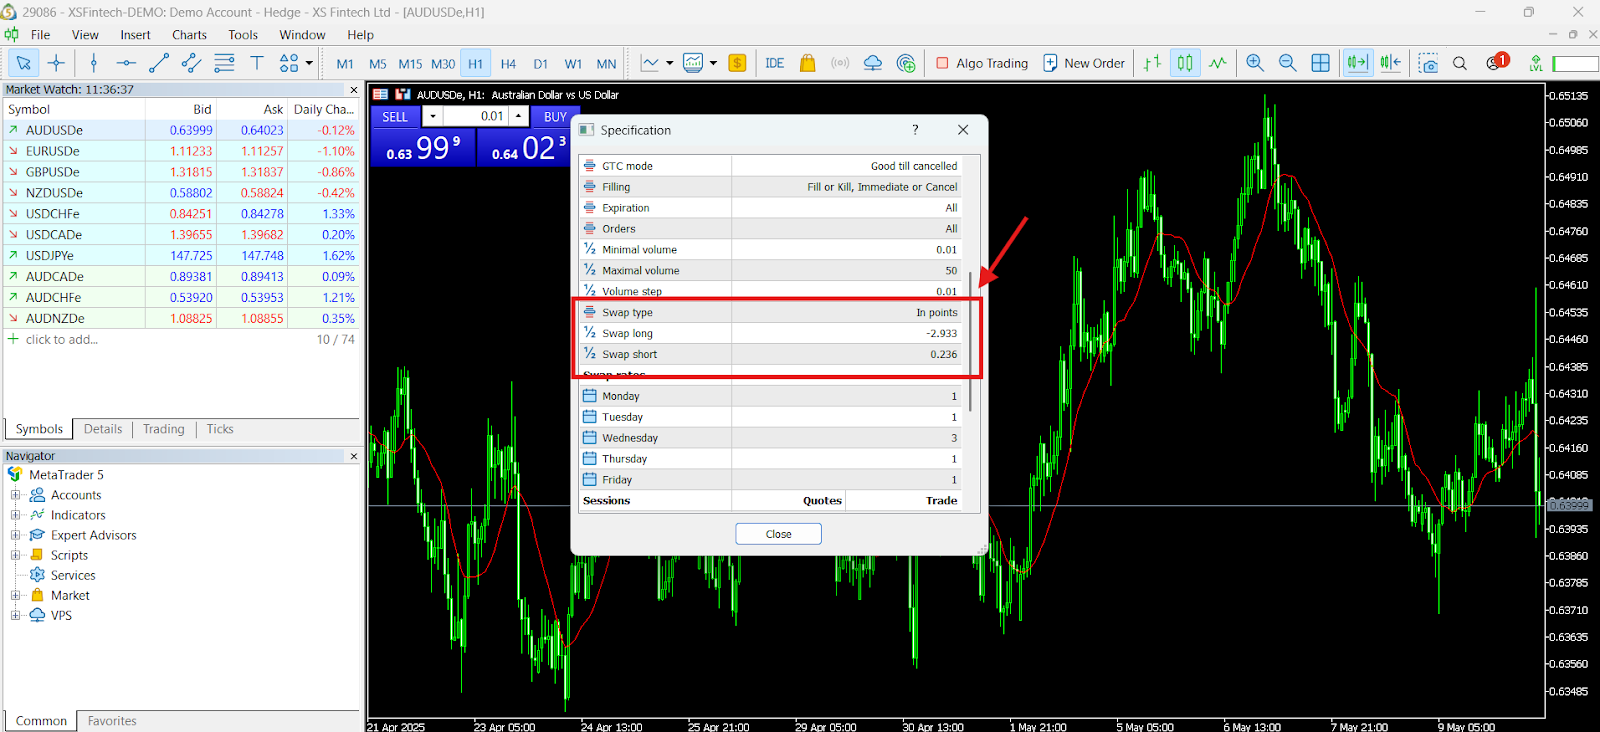Select the equidistant channel tool
Screen dimensions: 1600x732
[191, 63]
